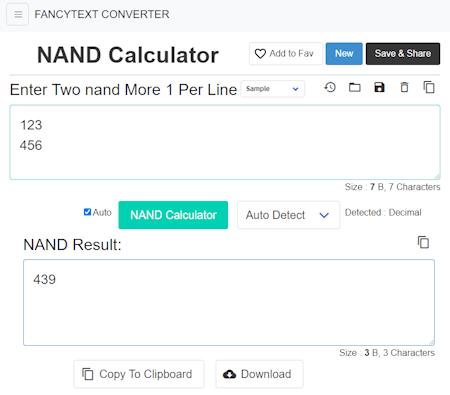Click the heart icon in Add to Fav
Screen dimensions: 450x395
(260, 54)
